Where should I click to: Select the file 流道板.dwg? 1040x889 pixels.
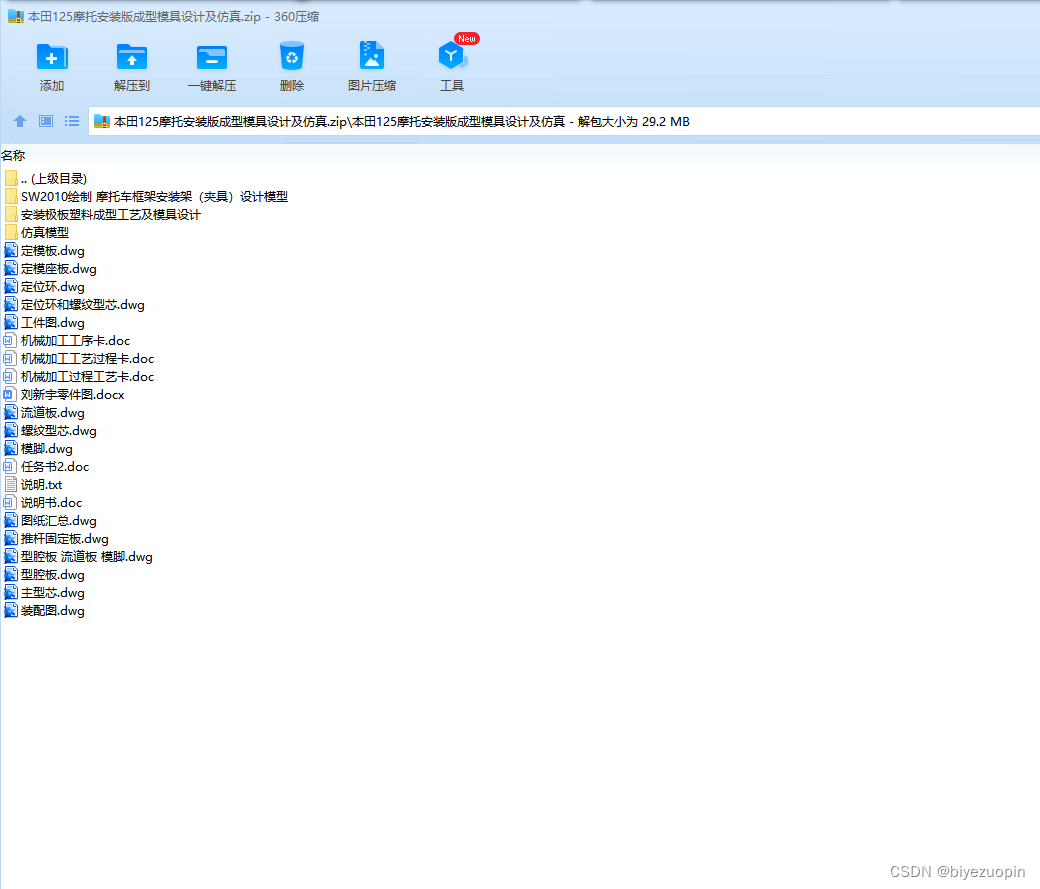pyautogui.click(x=53, y=413)
